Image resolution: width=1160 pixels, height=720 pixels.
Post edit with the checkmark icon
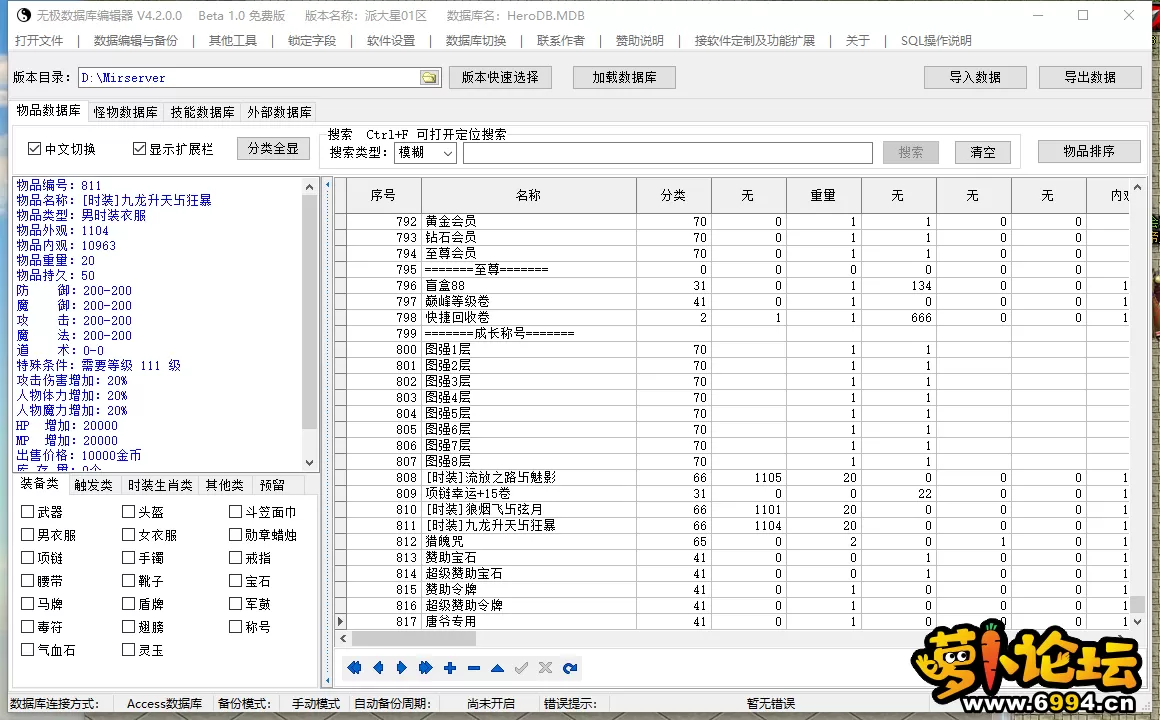[x=522, y=668]
